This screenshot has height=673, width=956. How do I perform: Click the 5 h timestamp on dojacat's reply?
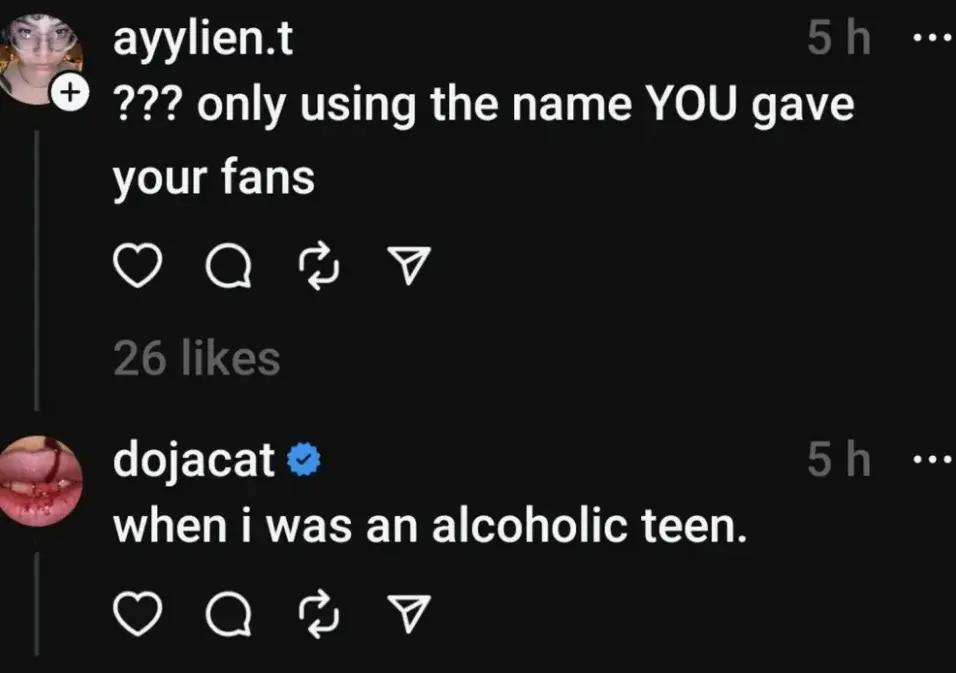click(x=838, y=461)
